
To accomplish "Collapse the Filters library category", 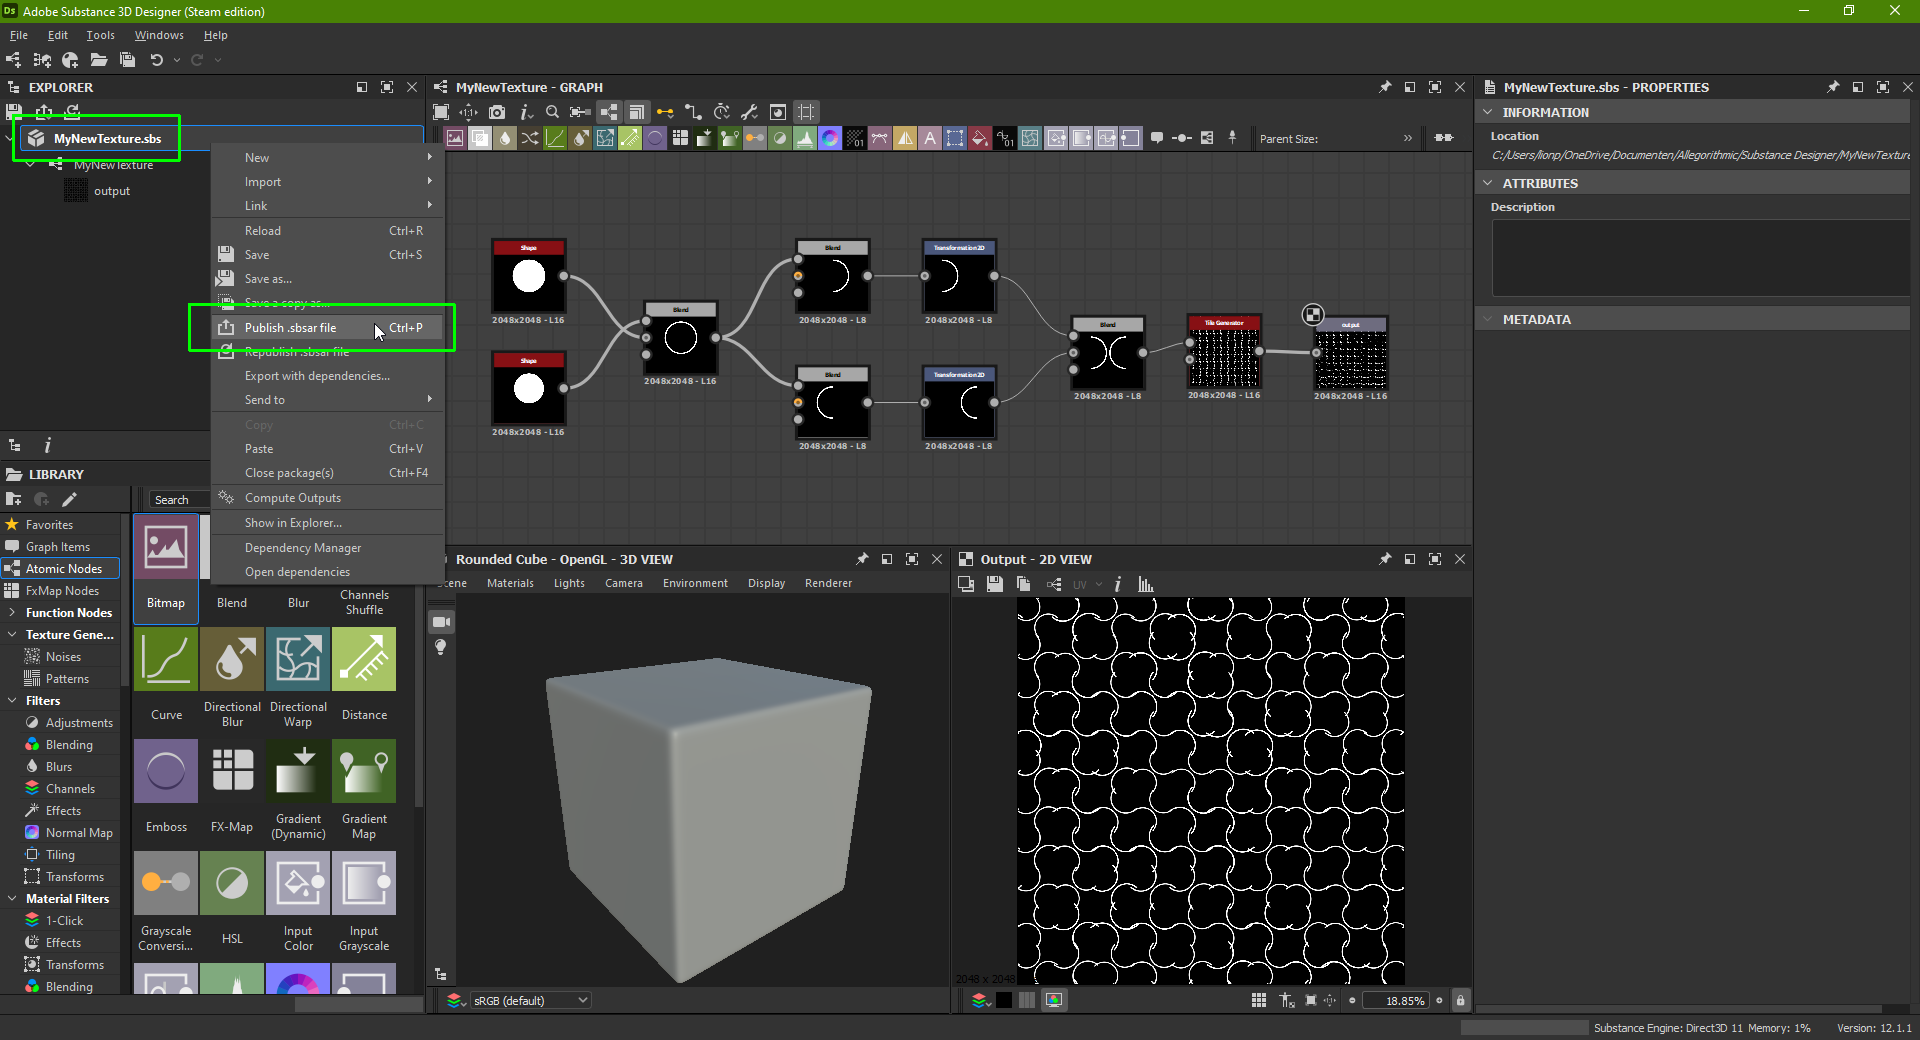I will [x=12, y=701].
